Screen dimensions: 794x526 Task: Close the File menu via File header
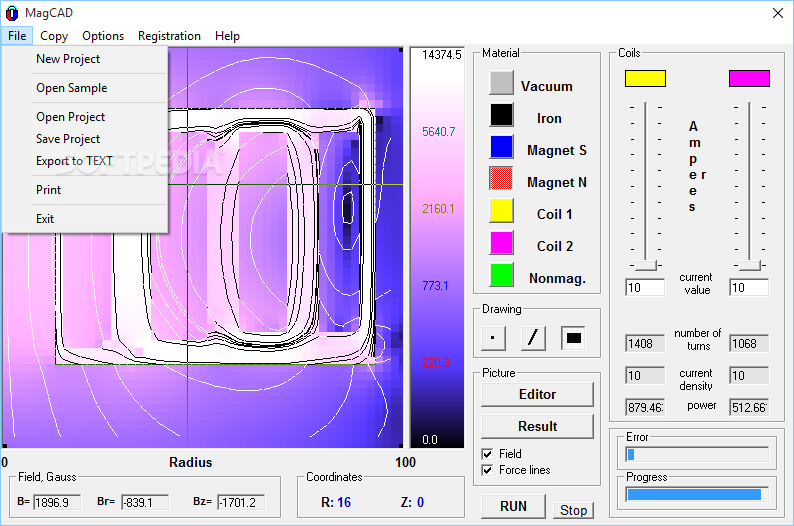coord(17,36)
